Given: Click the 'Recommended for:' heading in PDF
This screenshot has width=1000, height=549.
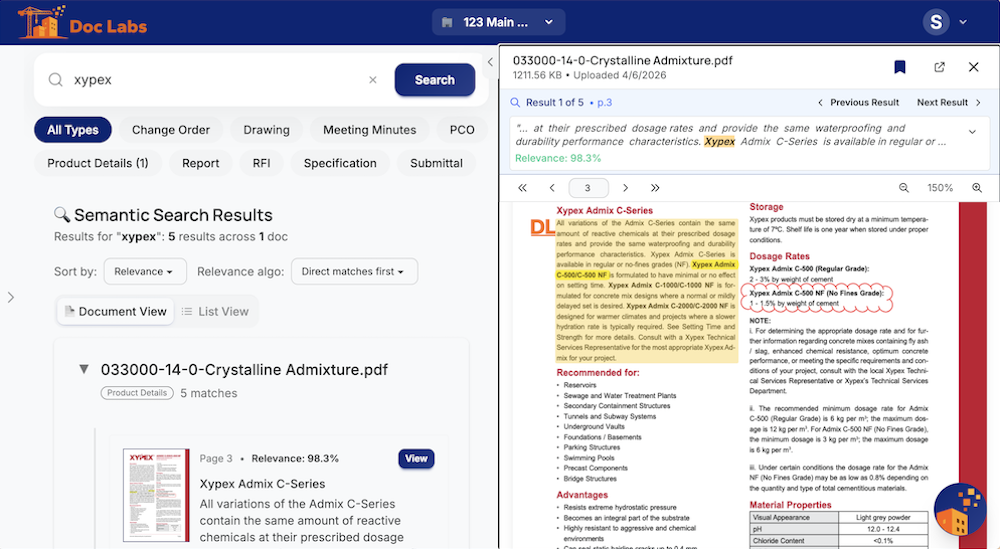Looking at the screenshot, I should coord(598,372).
